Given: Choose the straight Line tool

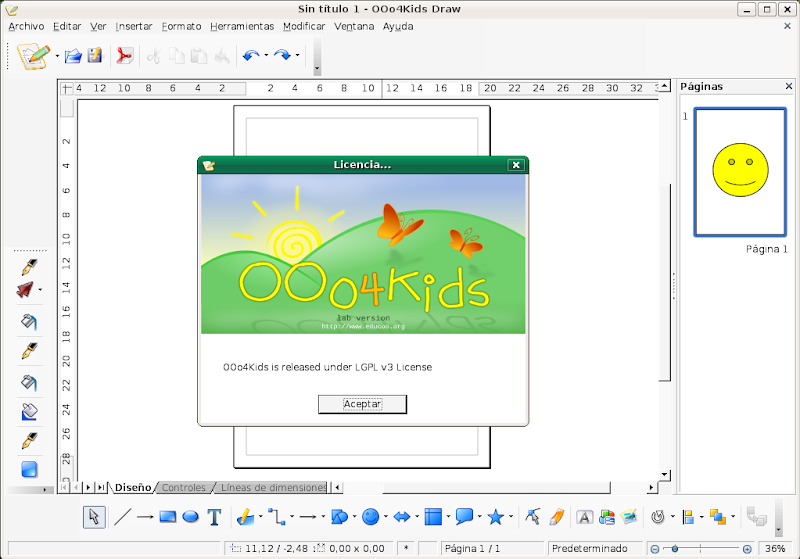Looking at the screenshot, I should coord(122,517).
